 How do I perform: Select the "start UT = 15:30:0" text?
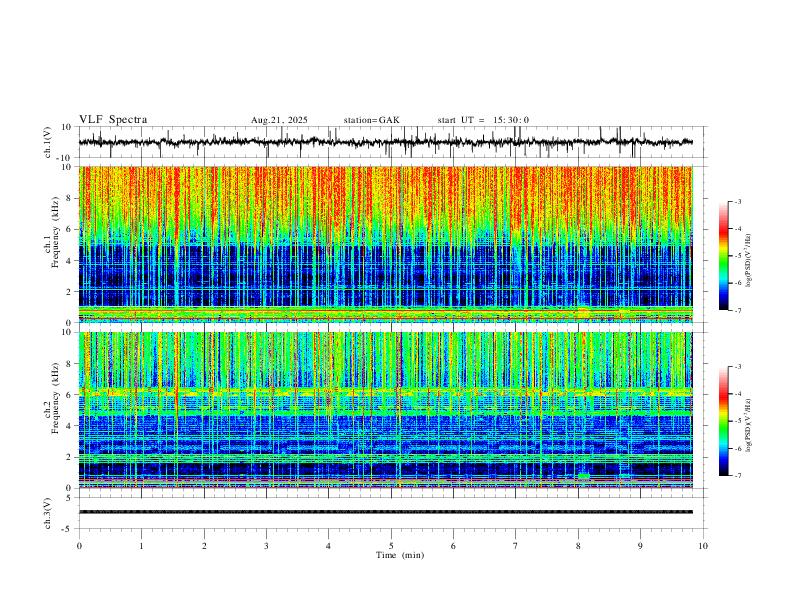point(483,120)
